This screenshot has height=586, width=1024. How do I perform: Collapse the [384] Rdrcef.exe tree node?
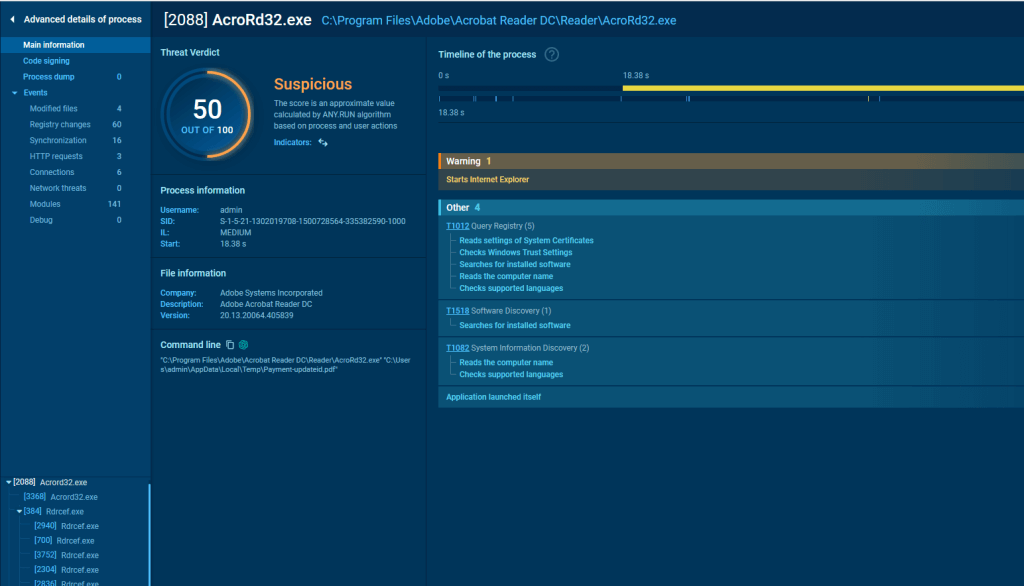[19, 512]
